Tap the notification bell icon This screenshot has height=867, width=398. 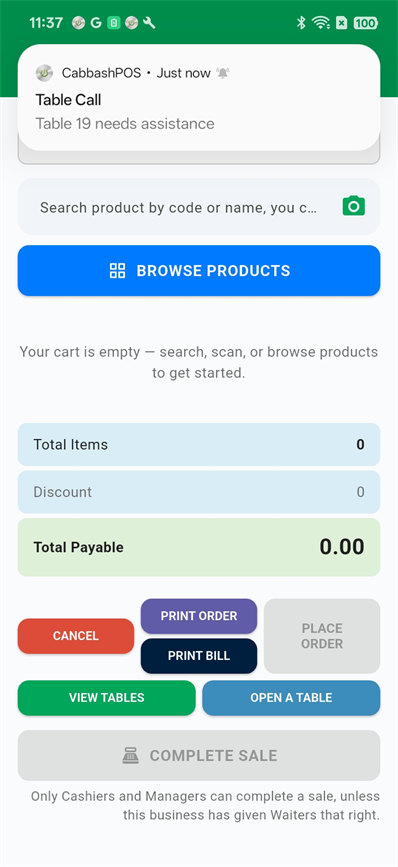[x=223, y=73]
